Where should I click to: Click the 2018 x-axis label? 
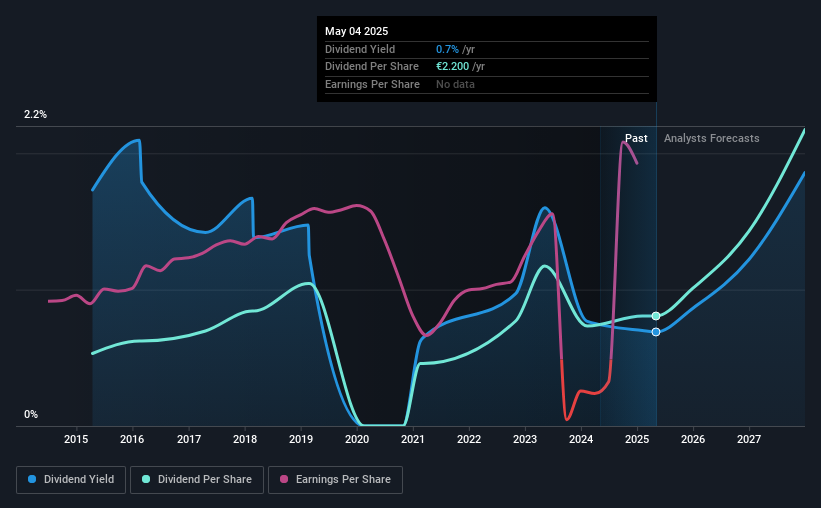coord(245,439)
